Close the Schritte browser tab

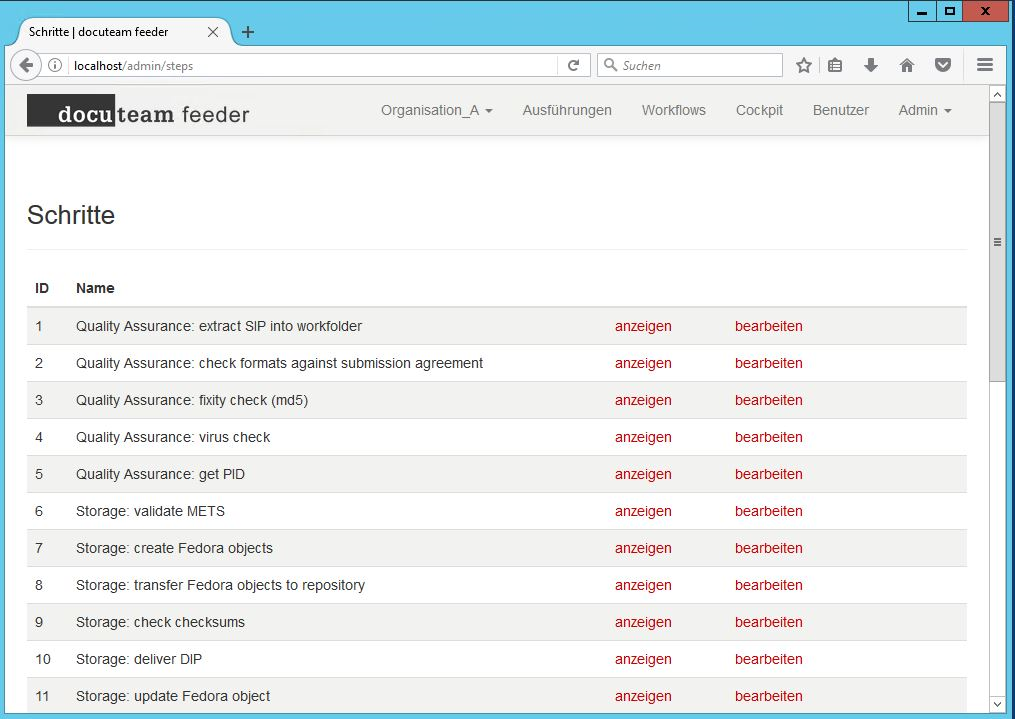point(213,32)
